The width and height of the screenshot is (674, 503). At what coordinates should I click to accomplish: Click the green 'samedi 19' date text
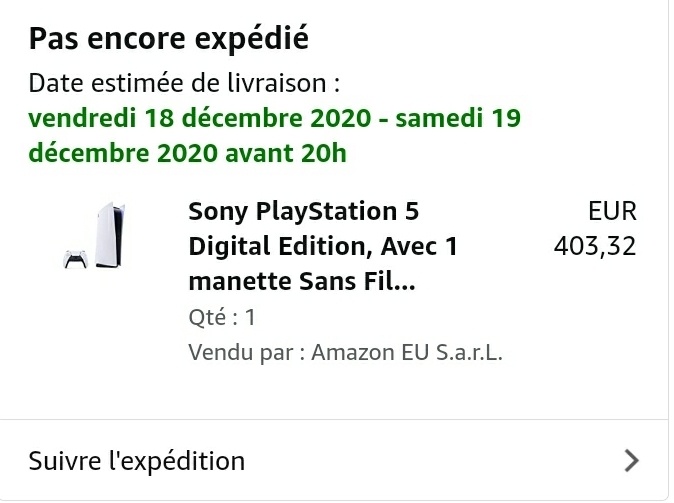(x=458, y=119)
